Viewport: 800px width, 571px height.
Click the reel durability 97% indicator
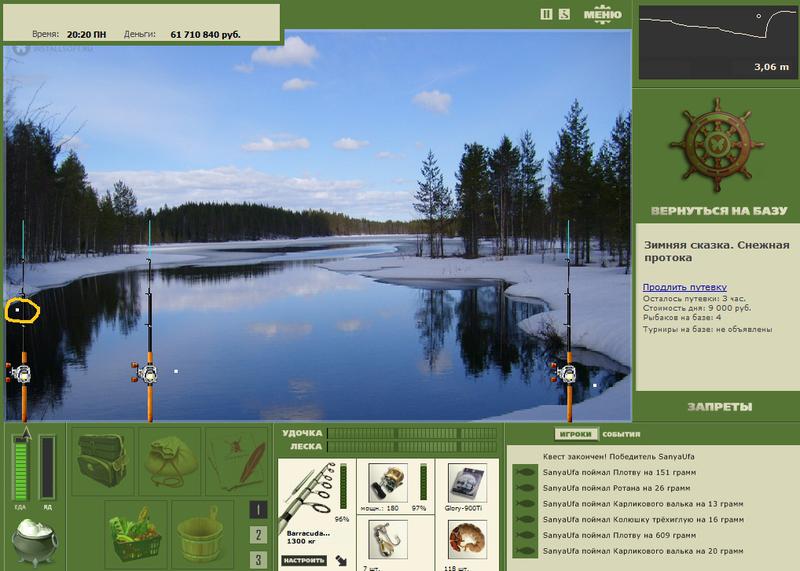tap(423, 482)
